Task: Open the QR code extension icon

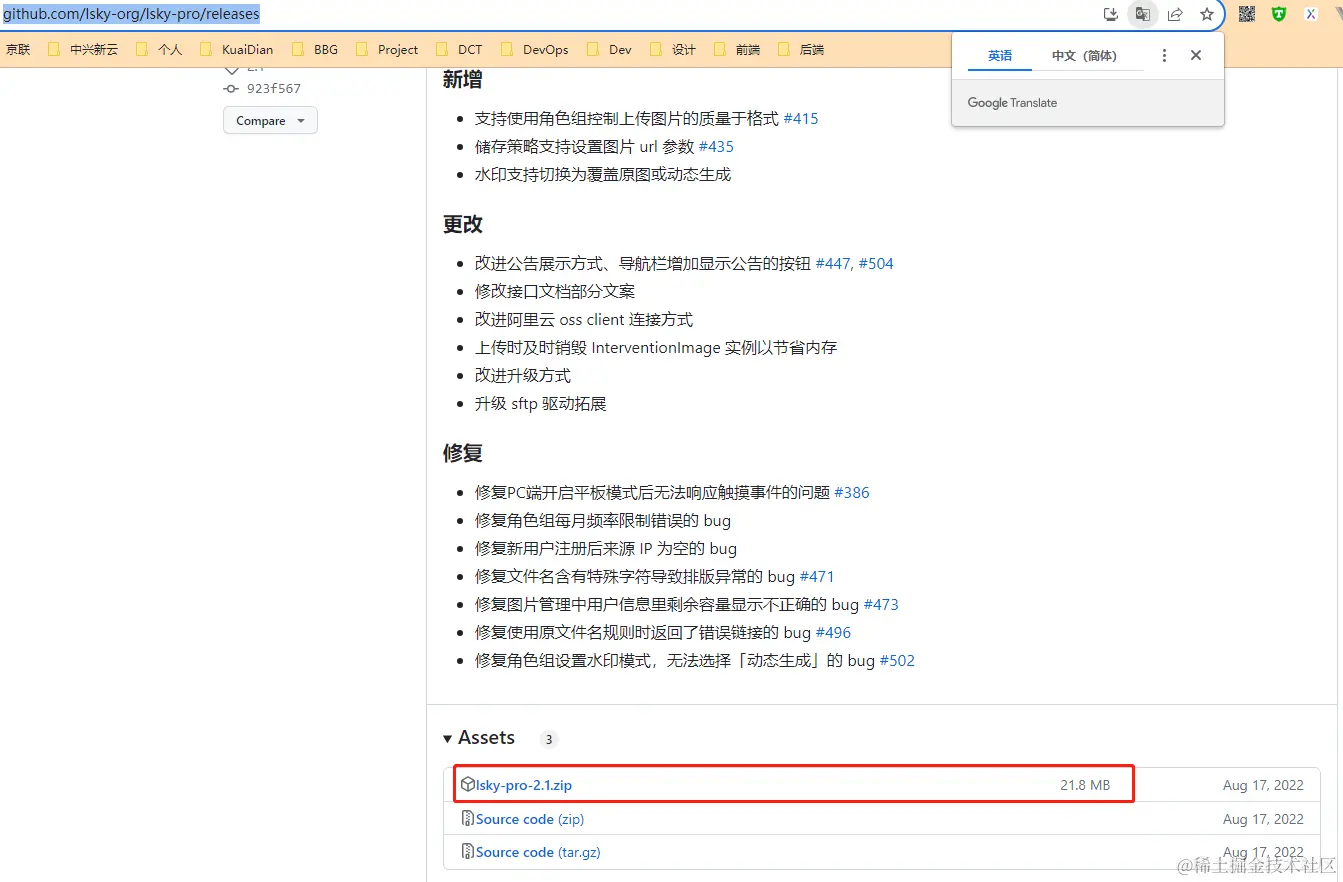Action: coord(1247,14)
